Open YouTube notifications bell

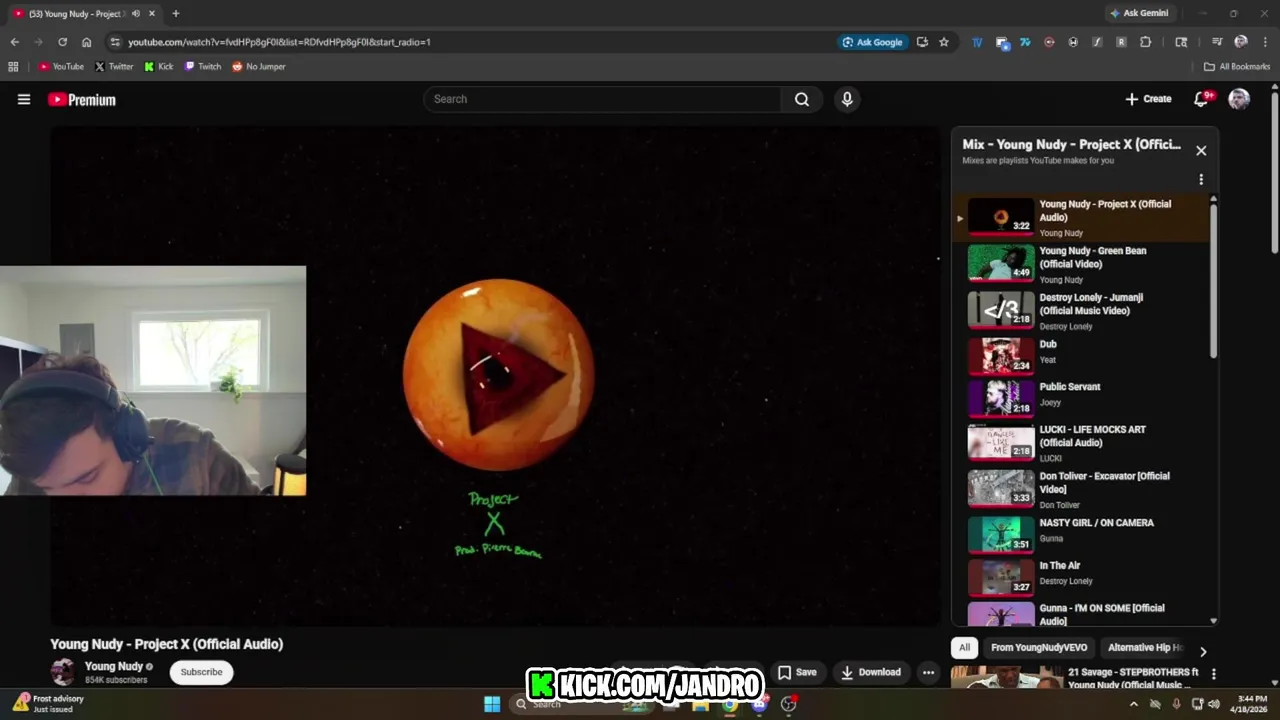[x=1202, y=99]
